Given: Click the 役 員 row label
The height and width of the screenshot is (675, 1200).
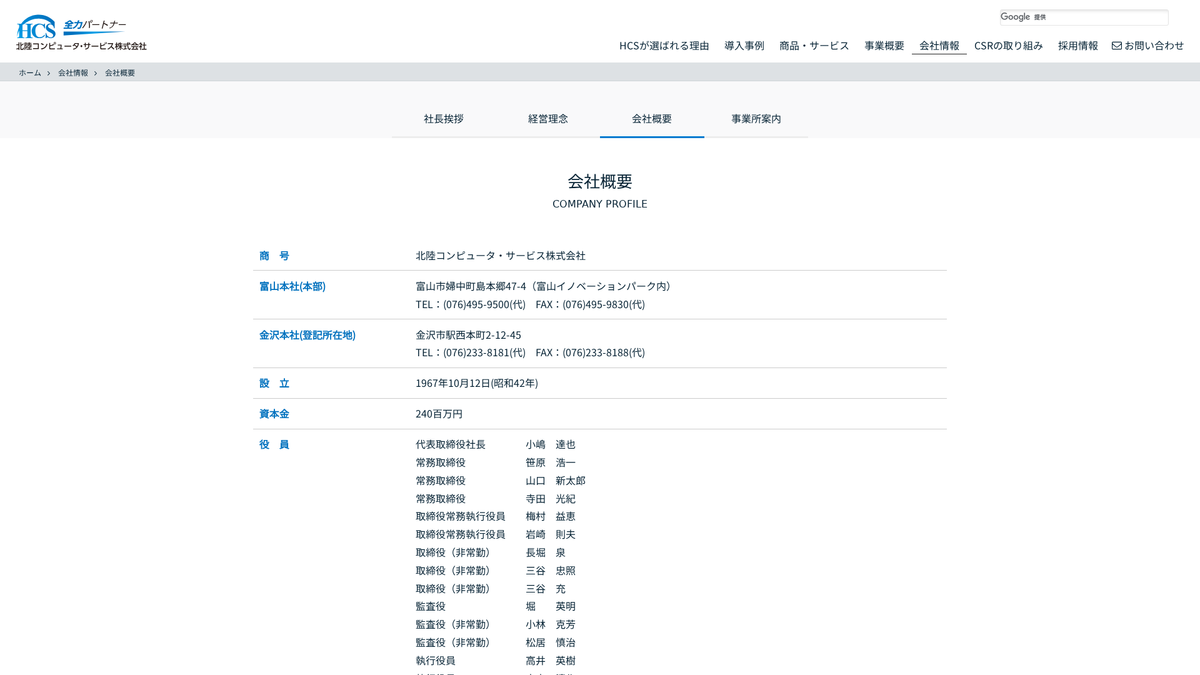Looking at the screenshot, I should 274,444.
